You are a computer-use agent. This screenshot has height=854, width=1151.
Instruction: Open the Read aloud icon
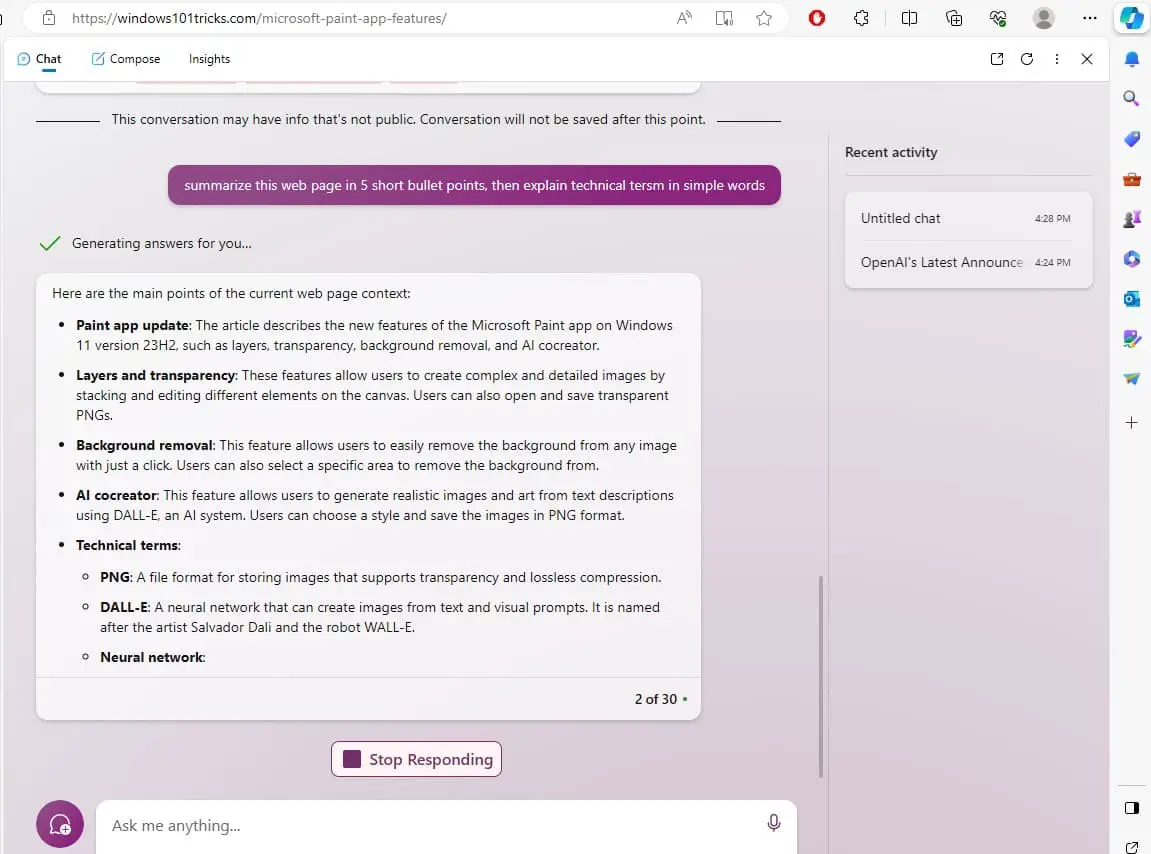(684, 18)
